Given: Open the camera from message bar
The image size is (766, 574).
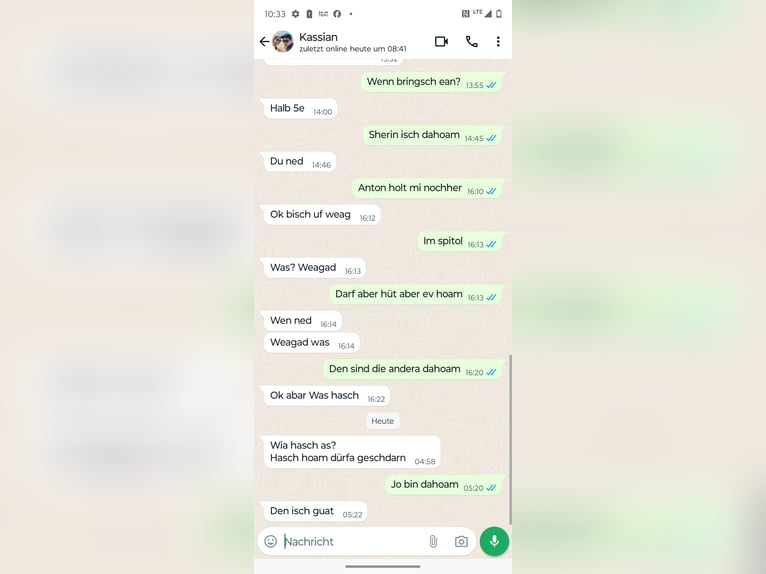Looking at the screenshot, I should [x=461, y=541].
